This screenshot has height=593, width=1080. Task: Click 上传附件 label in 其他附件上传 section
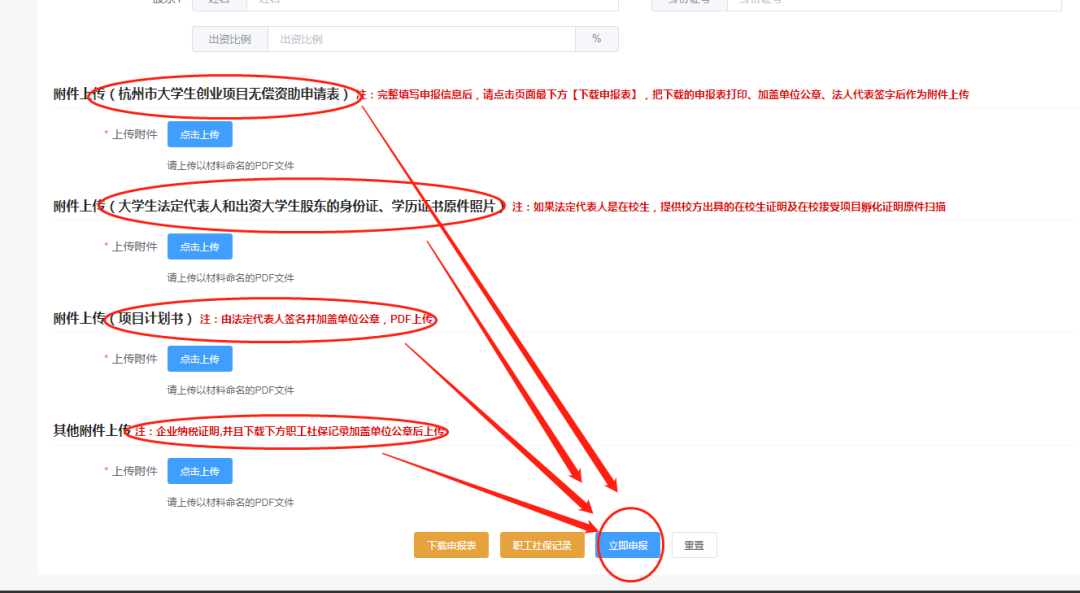[x=134, y=471]
